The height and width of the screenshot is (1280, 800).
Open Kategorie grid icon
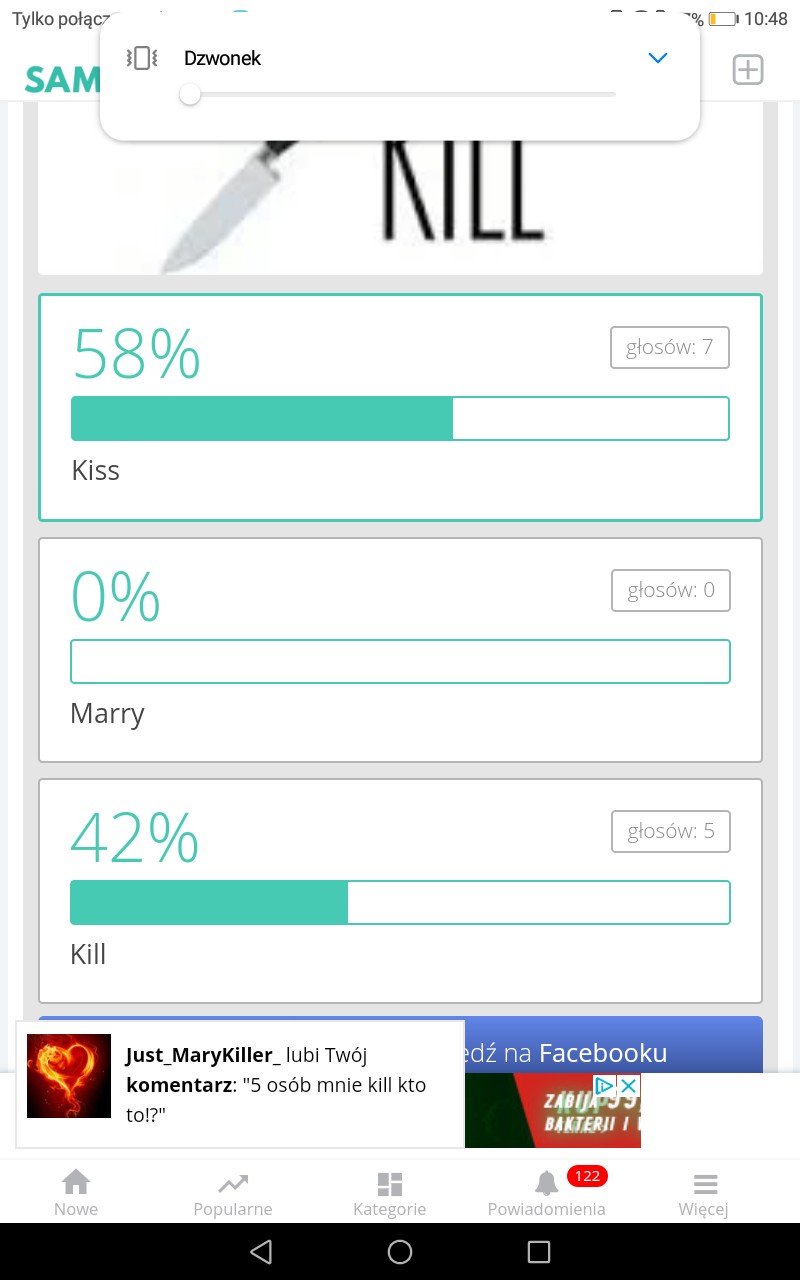(390, 1193)
